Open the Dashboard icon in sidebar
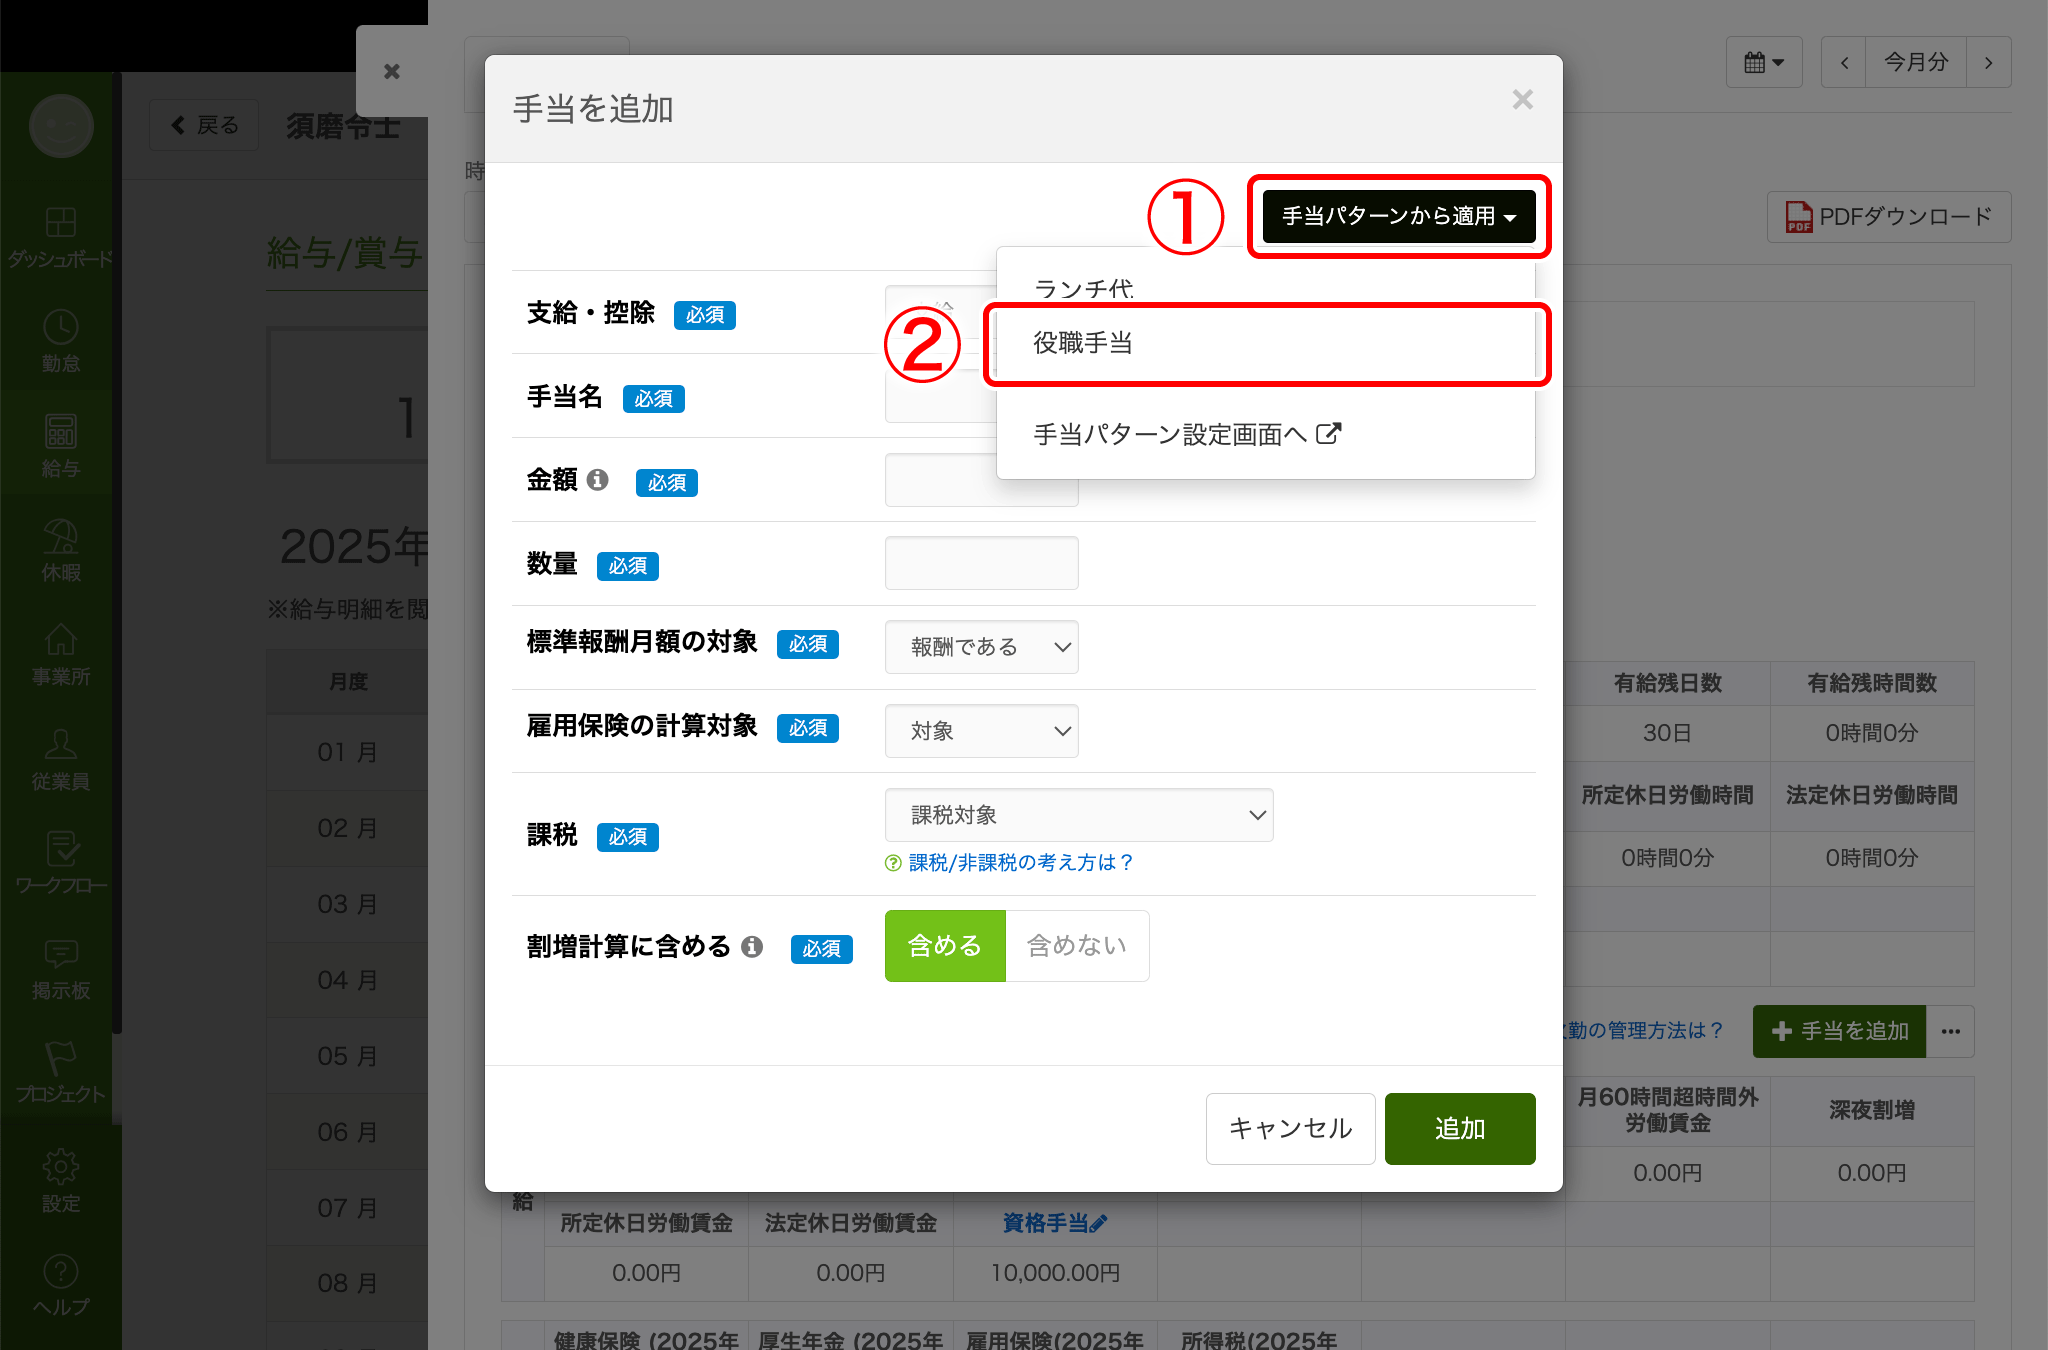 pos(60,222)
